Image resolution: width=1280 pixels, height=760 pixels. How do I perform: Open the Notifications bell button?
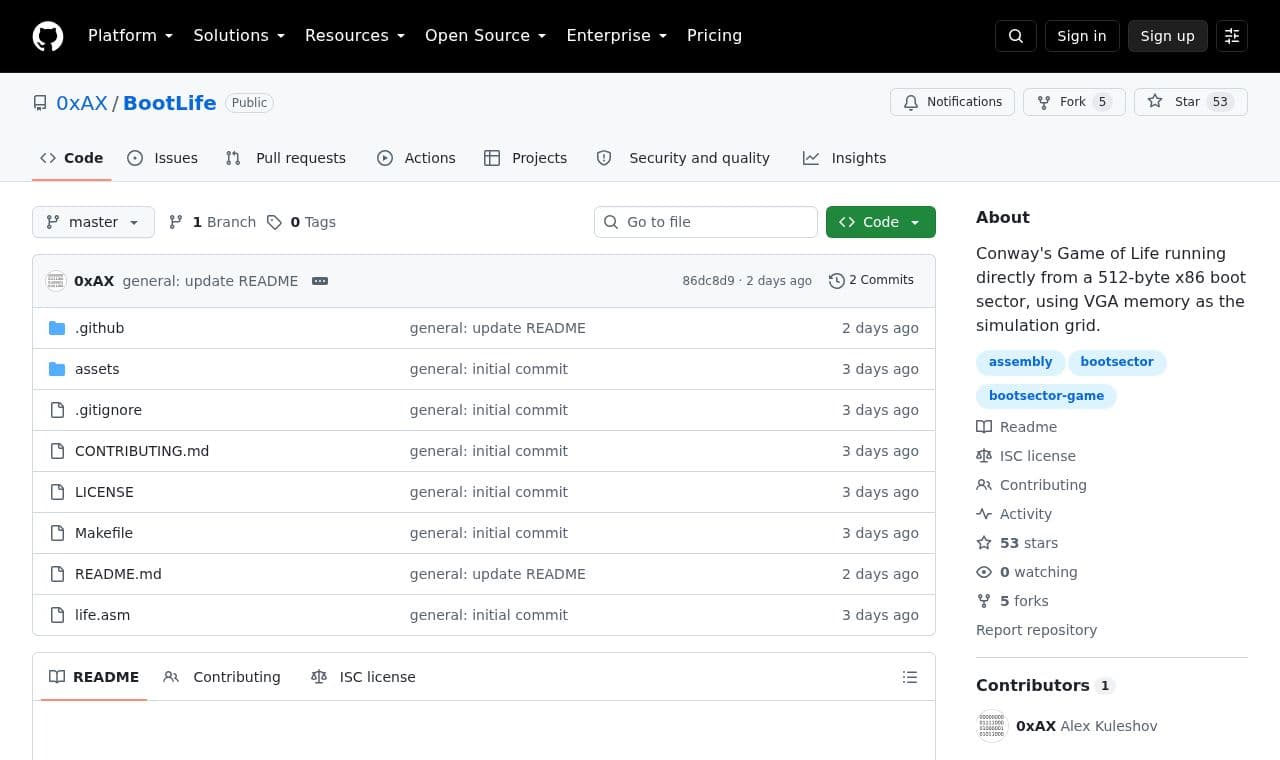pyautogui.click(x=952, y=102)
